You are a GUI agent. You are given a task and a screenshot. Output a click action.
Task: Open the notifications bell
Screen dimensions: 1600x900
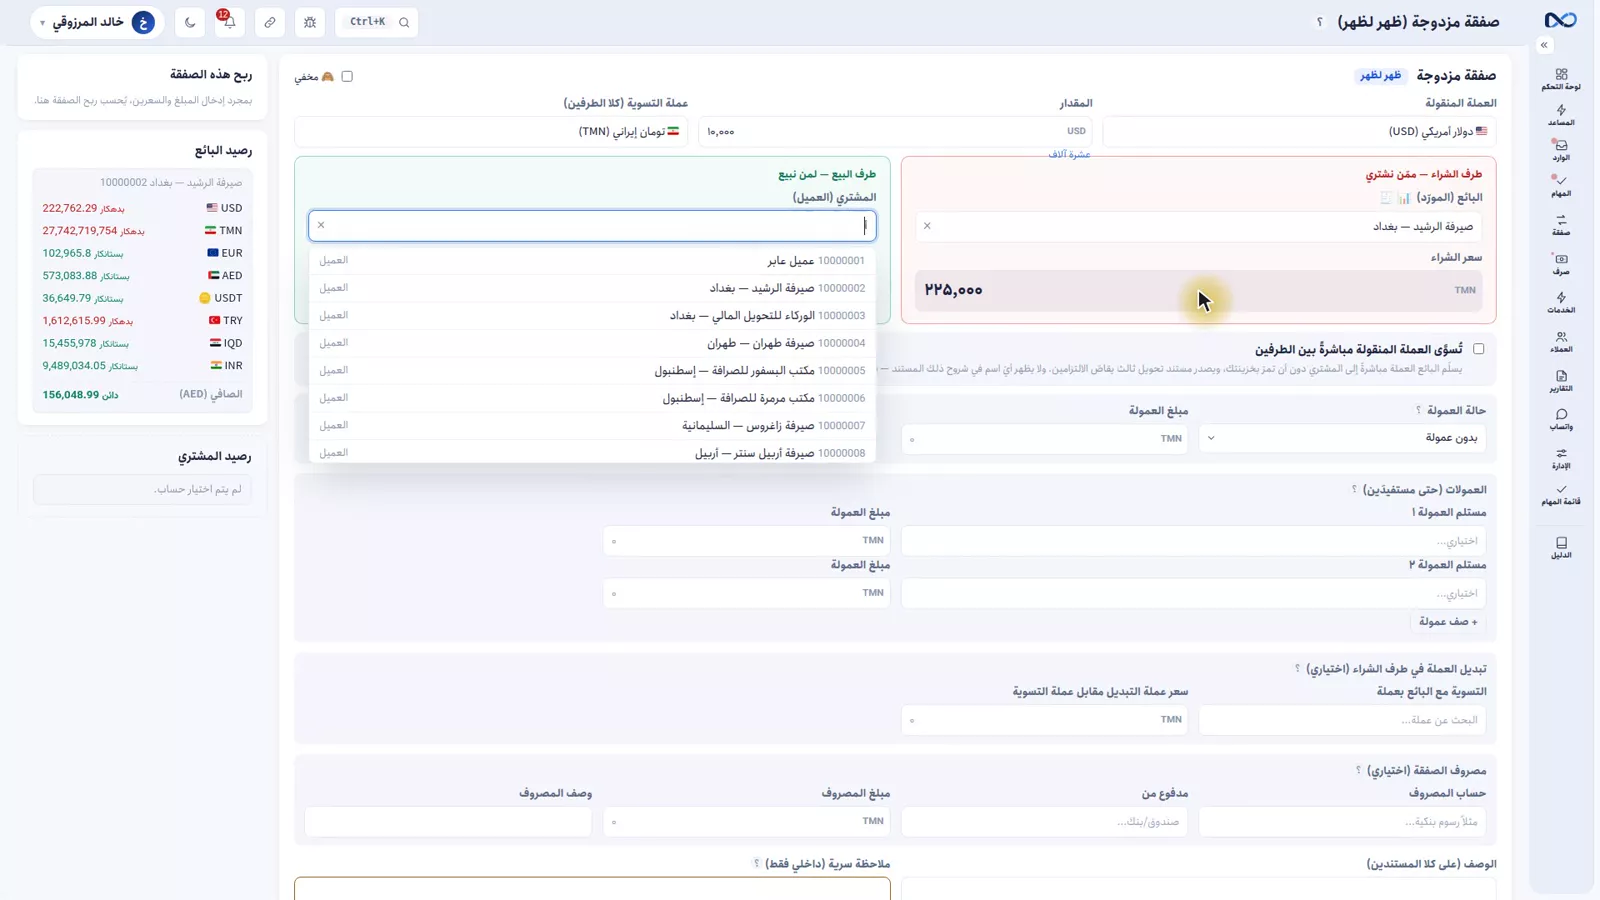[229, 22]
